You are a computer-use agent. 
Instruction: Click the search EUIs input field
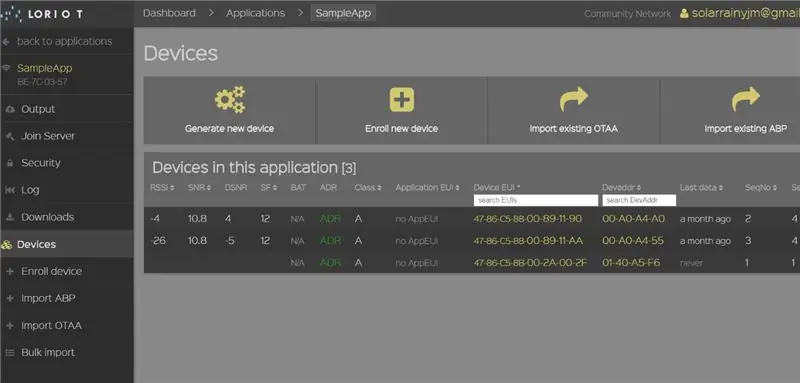[536, 200]
